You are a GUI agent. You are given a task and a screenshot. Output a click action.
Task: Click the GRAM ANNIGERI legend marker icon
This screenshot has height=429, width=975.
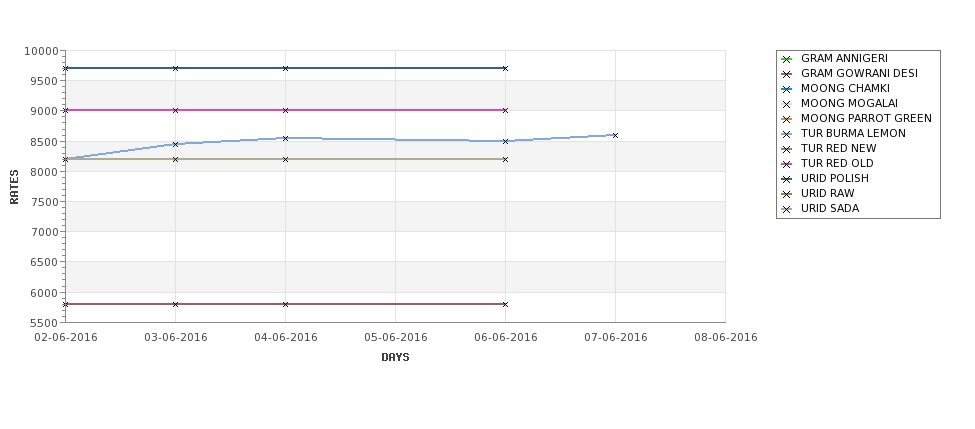tap(787, 59)
